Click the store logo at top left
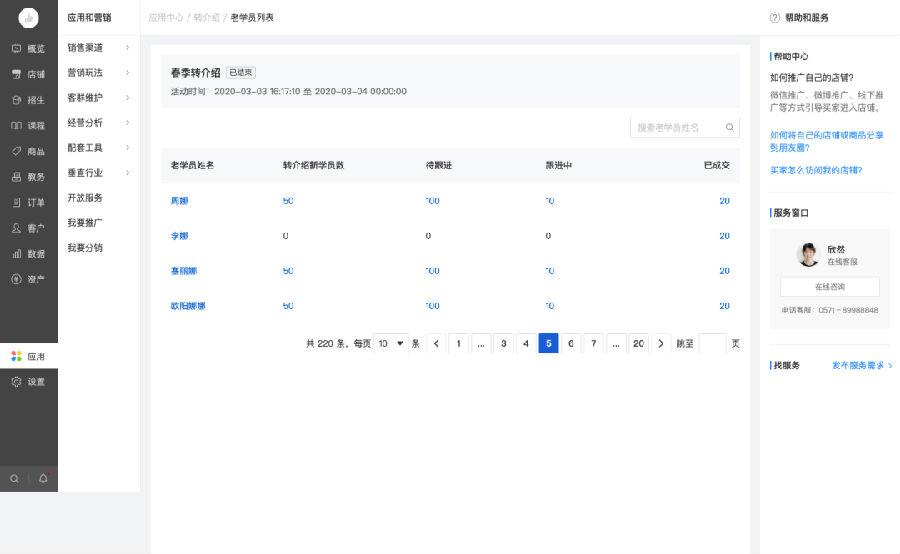 [x=29, y=18]
